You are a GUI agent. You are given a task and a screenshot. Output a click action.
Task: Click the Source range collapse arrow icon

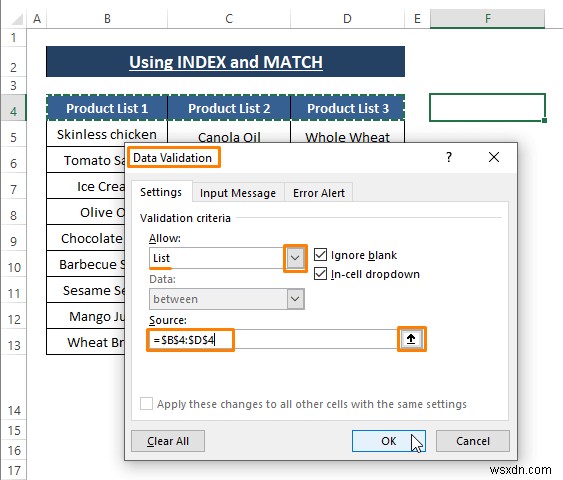pos(411,339)
